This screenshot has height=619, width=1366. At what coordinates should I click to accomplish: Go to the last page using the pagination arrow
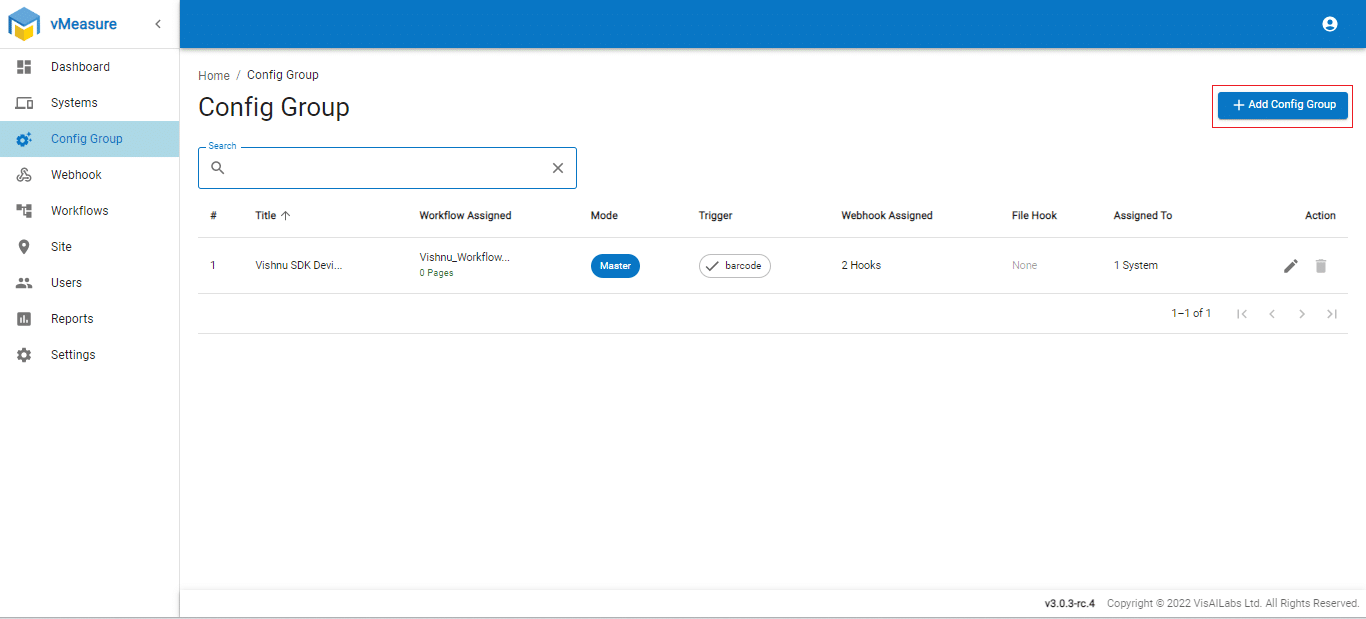(x=1332, y=313)
